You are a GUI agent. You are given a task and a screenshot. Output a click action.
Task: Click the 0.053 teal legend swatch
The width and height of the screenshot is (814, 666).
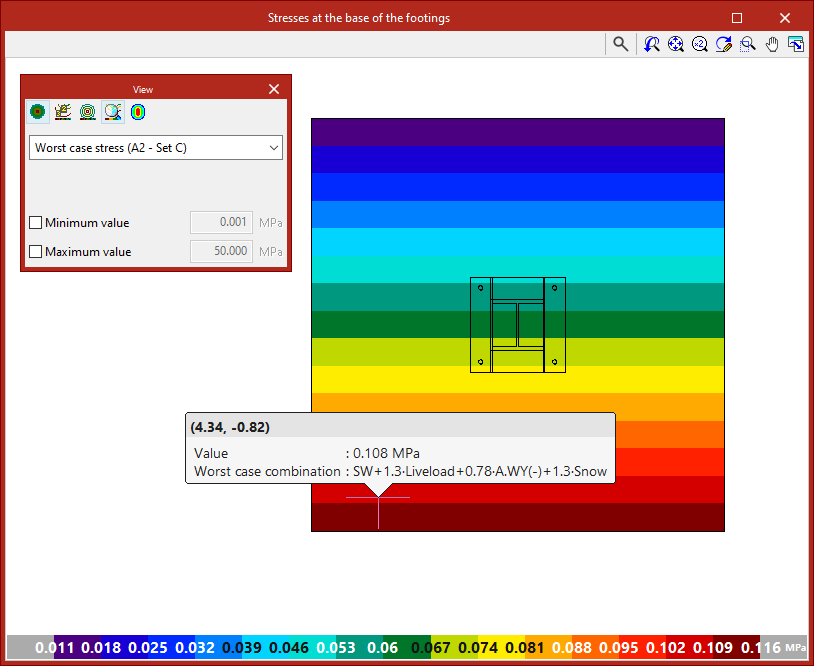coord(360,647)
